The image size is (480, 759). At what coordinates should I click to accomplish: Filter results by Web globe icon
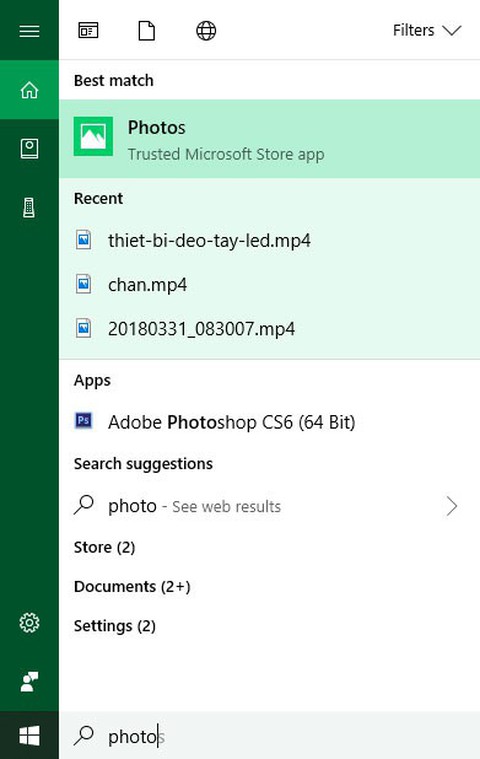coord(206,30)
